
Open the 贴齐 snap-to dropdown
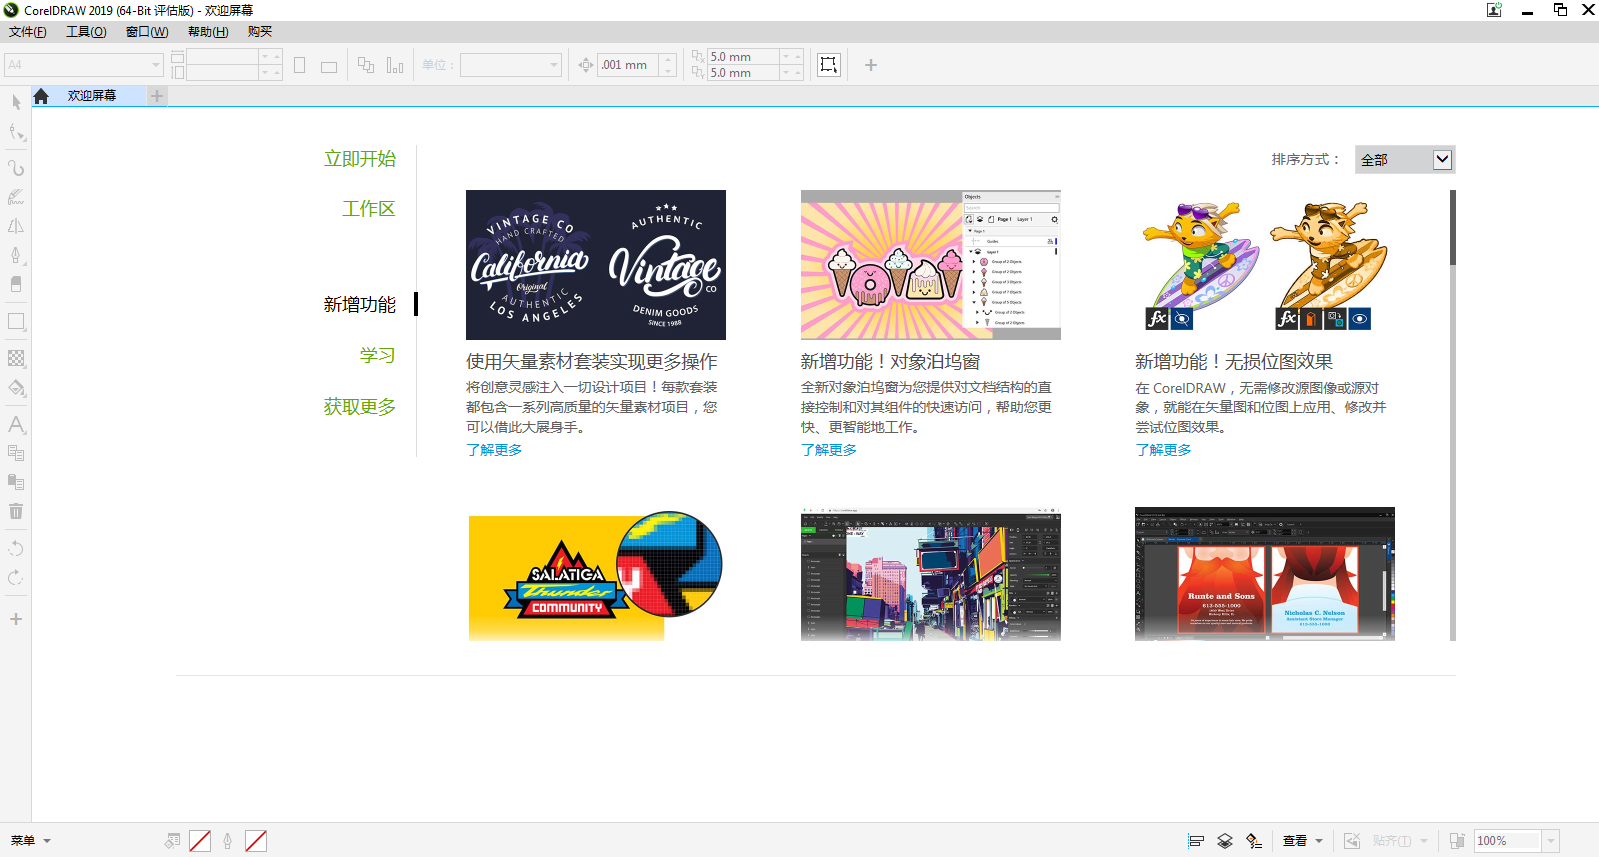(x=1399, y=841)
